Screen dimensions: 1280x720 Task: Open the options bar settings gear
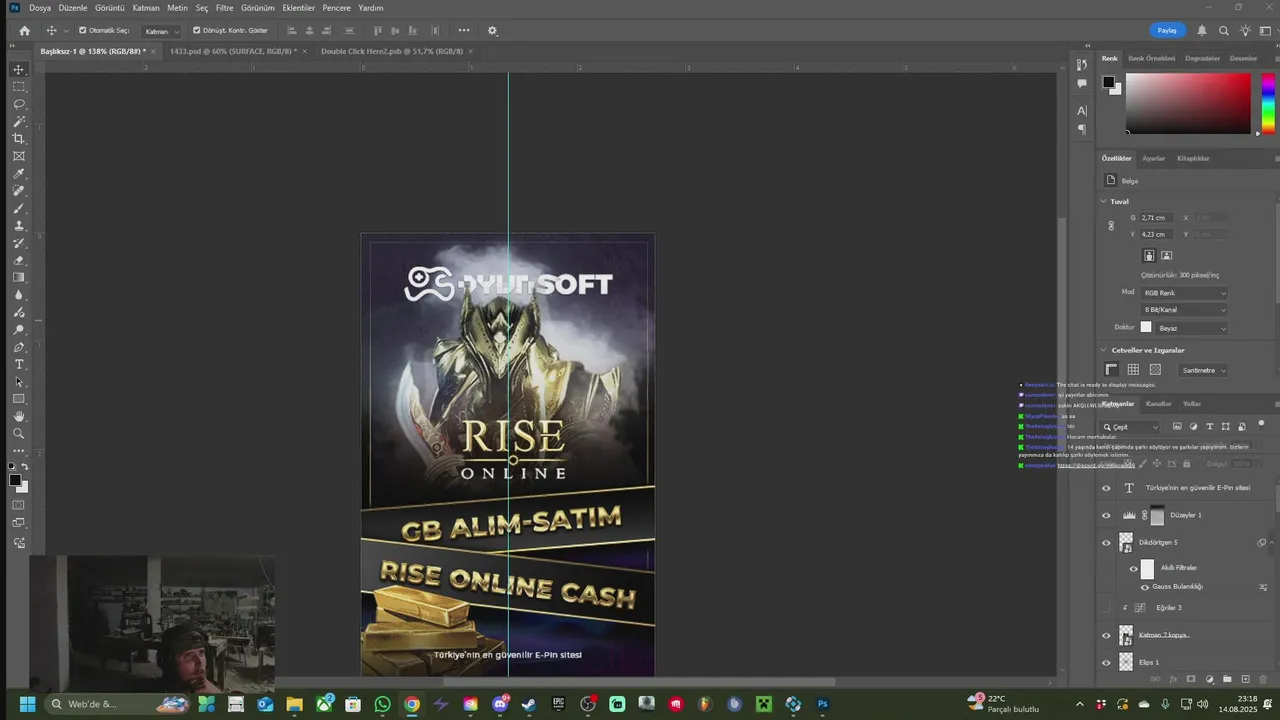[x=492, y=30]
